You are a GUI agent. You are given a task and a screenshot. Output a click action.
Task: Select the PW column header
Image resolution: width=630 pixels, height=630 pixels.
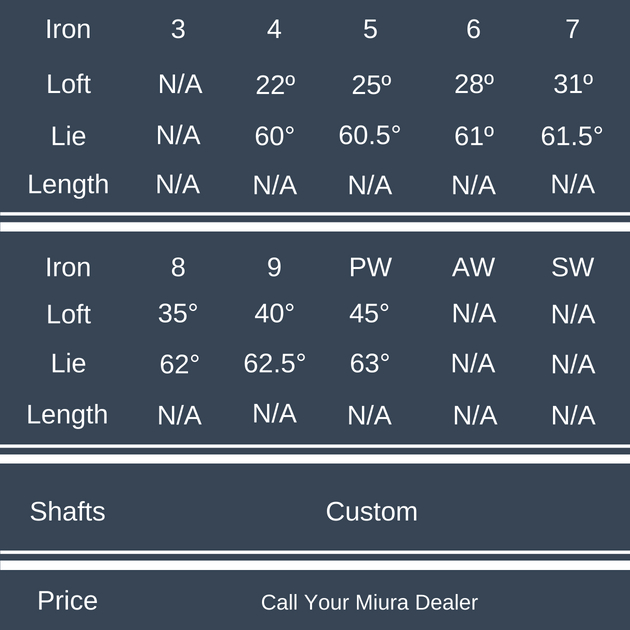pyautogui.click(x=370, y=267)
